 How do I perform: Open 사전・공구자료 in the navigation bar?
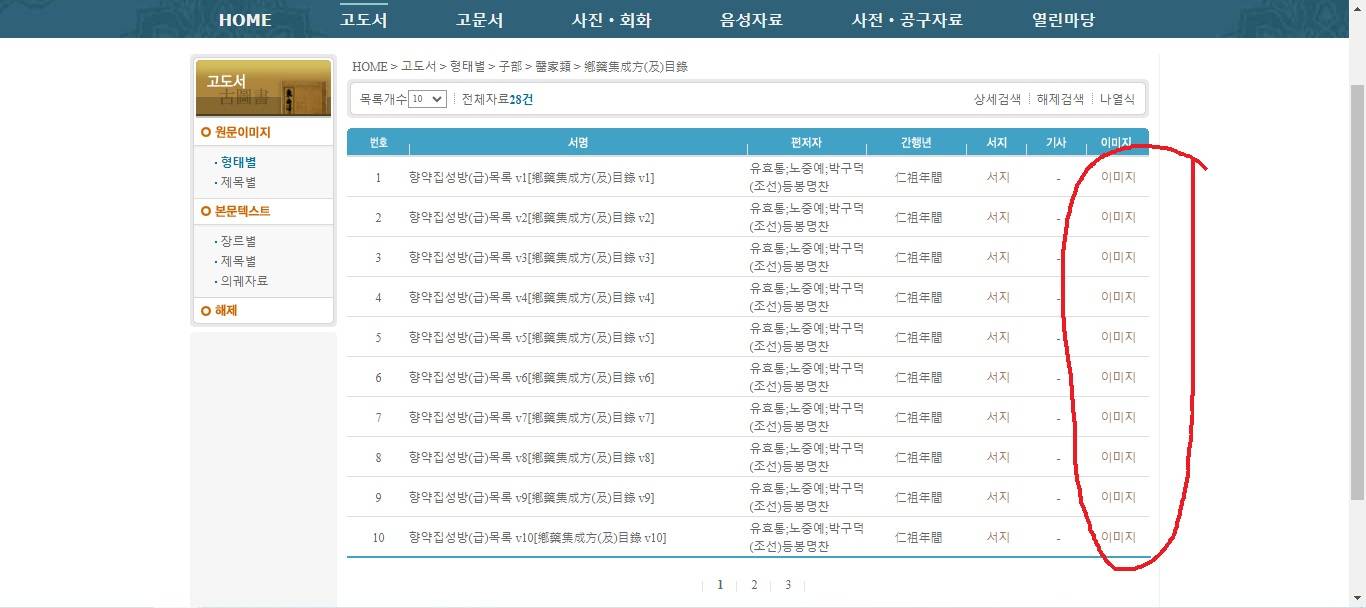tap(907, 20)
